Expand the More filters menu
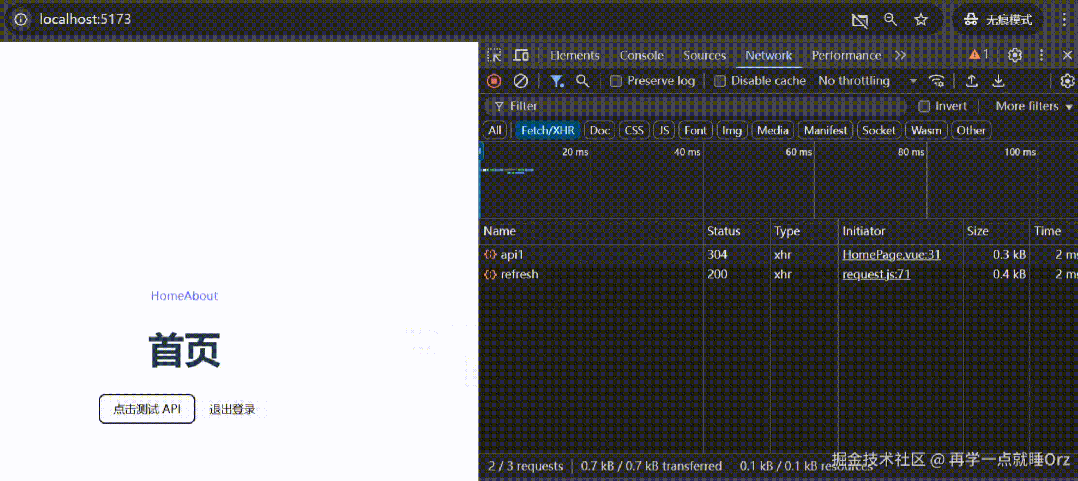Screen dimensions: 1078x481 point(1034,106)
